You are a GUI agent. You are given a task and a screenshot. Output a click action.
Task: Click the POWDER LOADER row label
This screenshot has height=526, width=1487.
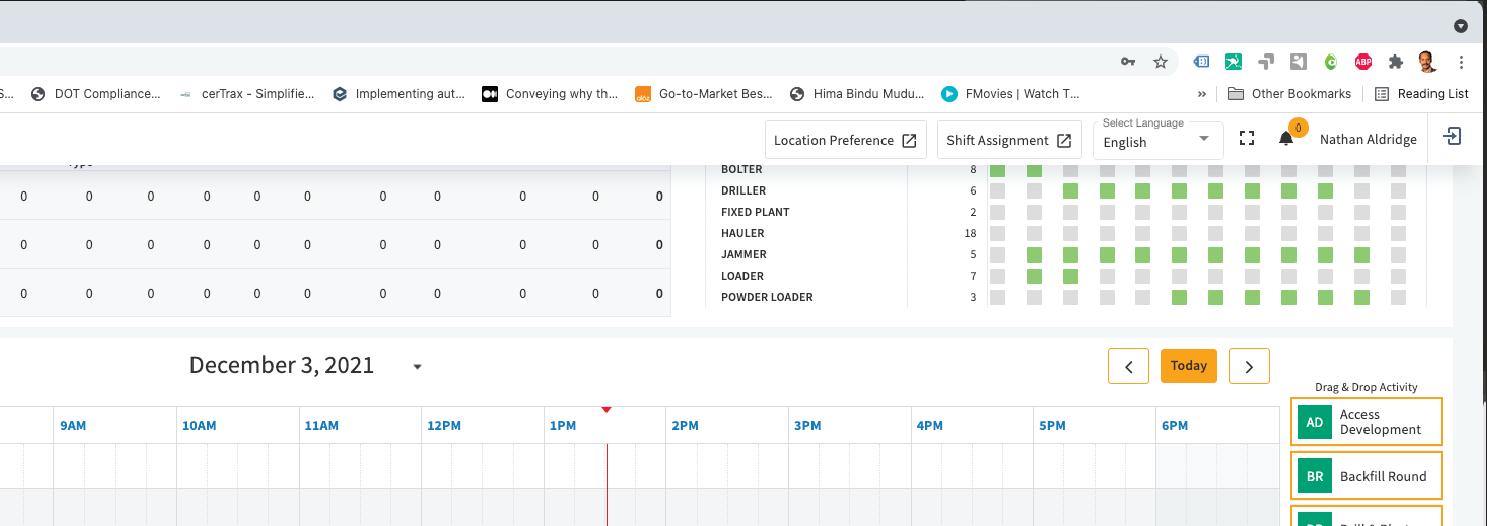tap(766, 297)
